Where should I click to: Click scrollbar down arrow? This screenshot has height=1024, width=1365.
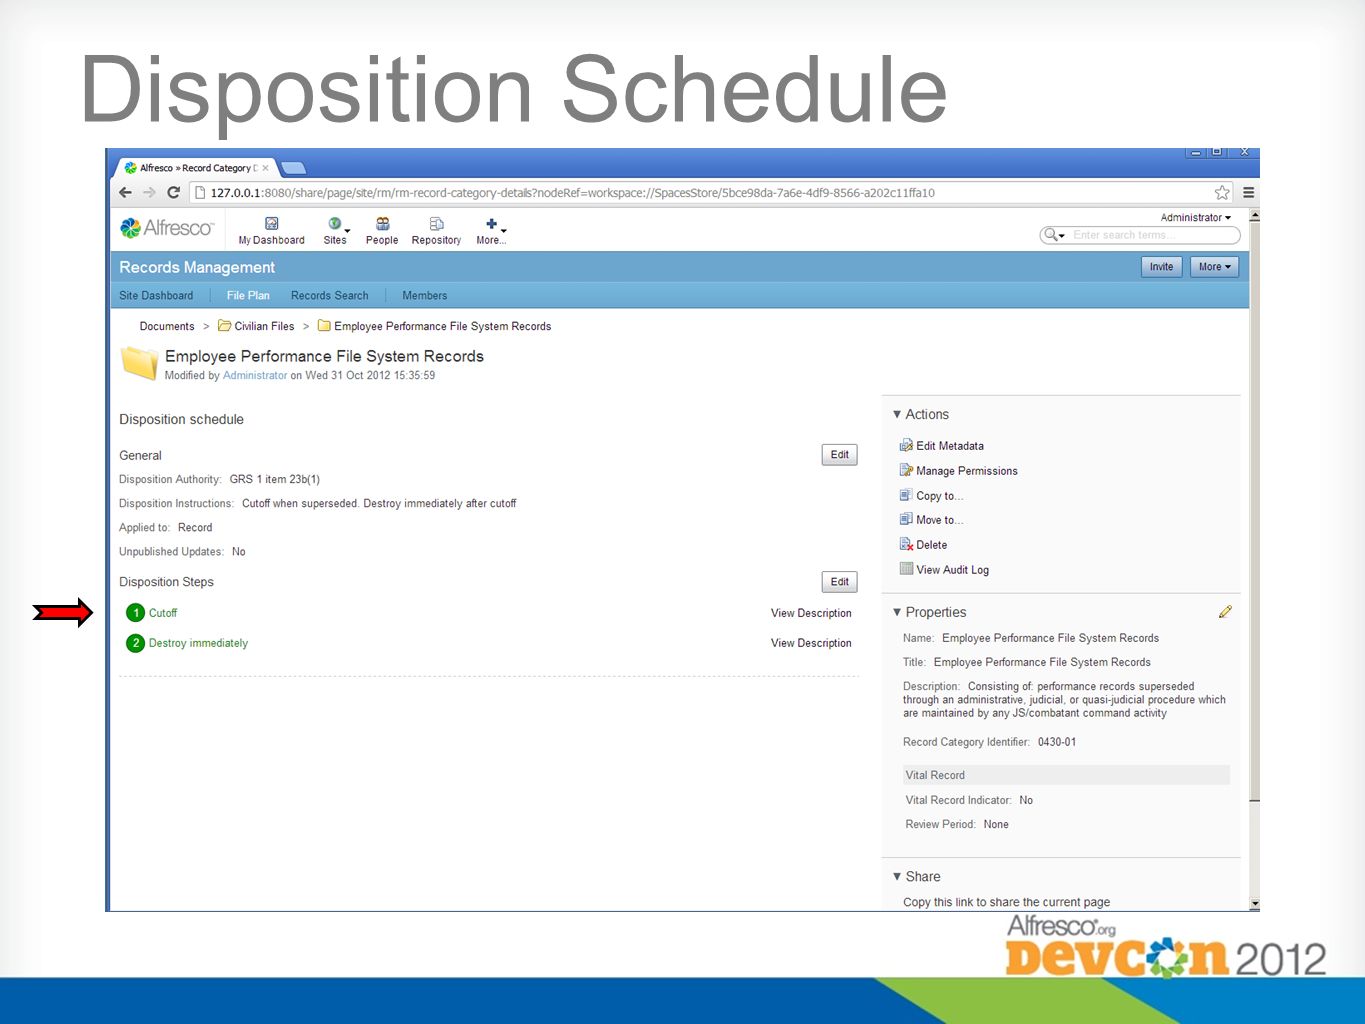[x=1254, y=904]
